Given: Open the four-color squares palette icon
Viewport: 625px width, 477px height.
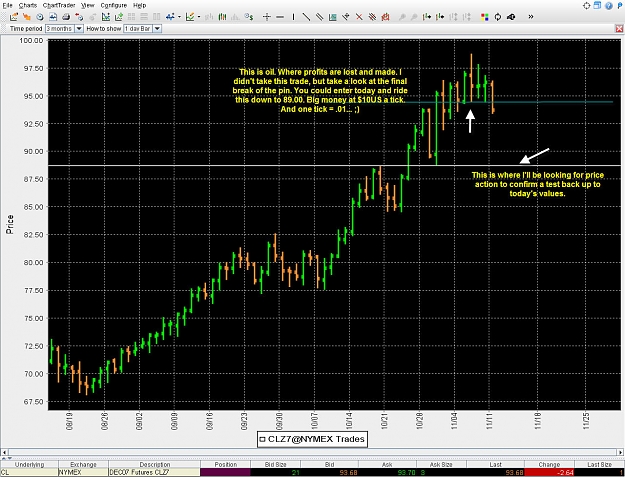Looking at the screenshot, I should [484, 17].
